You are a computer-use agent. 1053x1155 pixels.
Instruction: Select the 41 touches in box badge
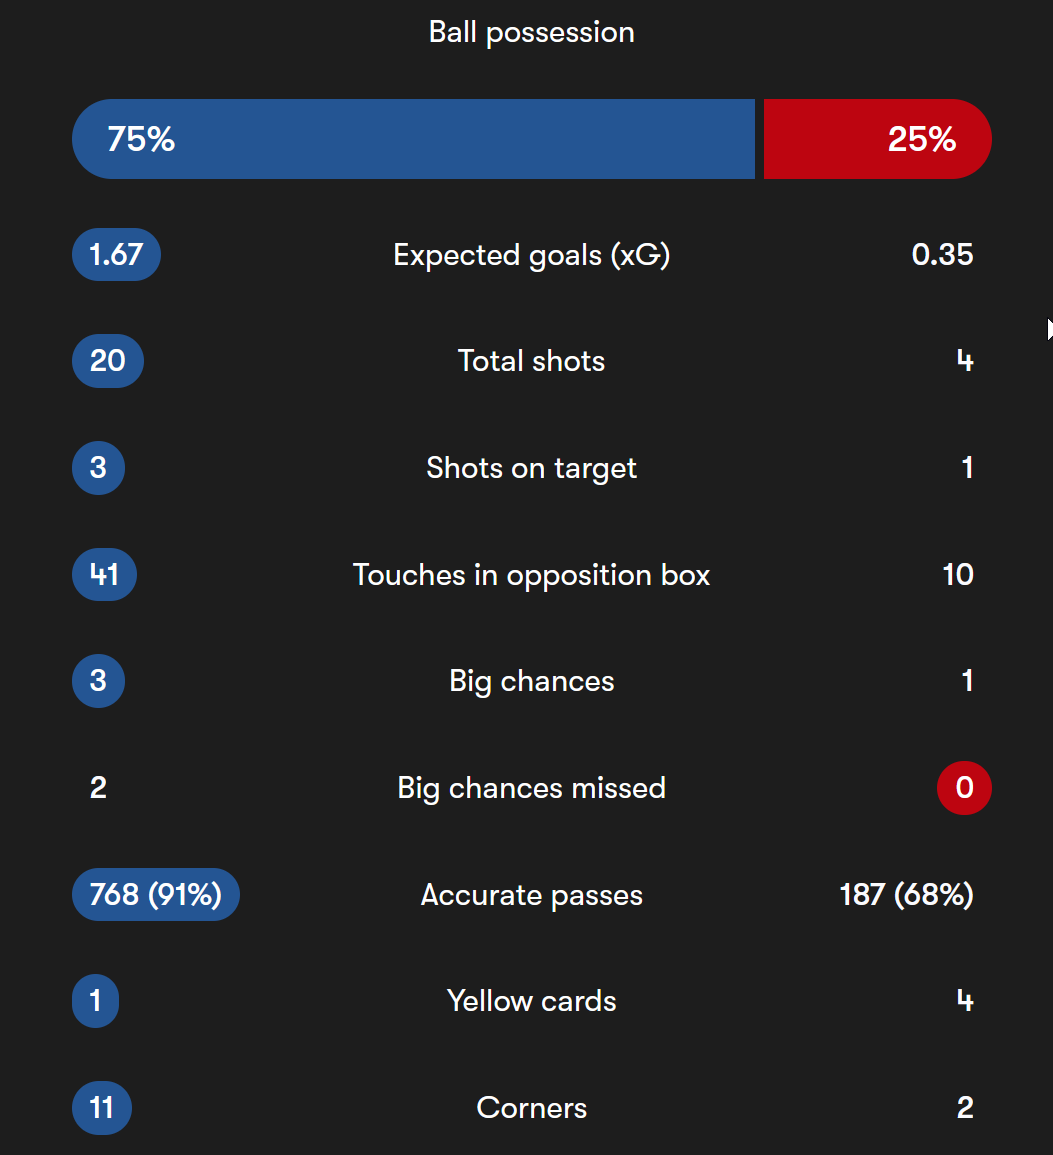click(x=104, y=575)
